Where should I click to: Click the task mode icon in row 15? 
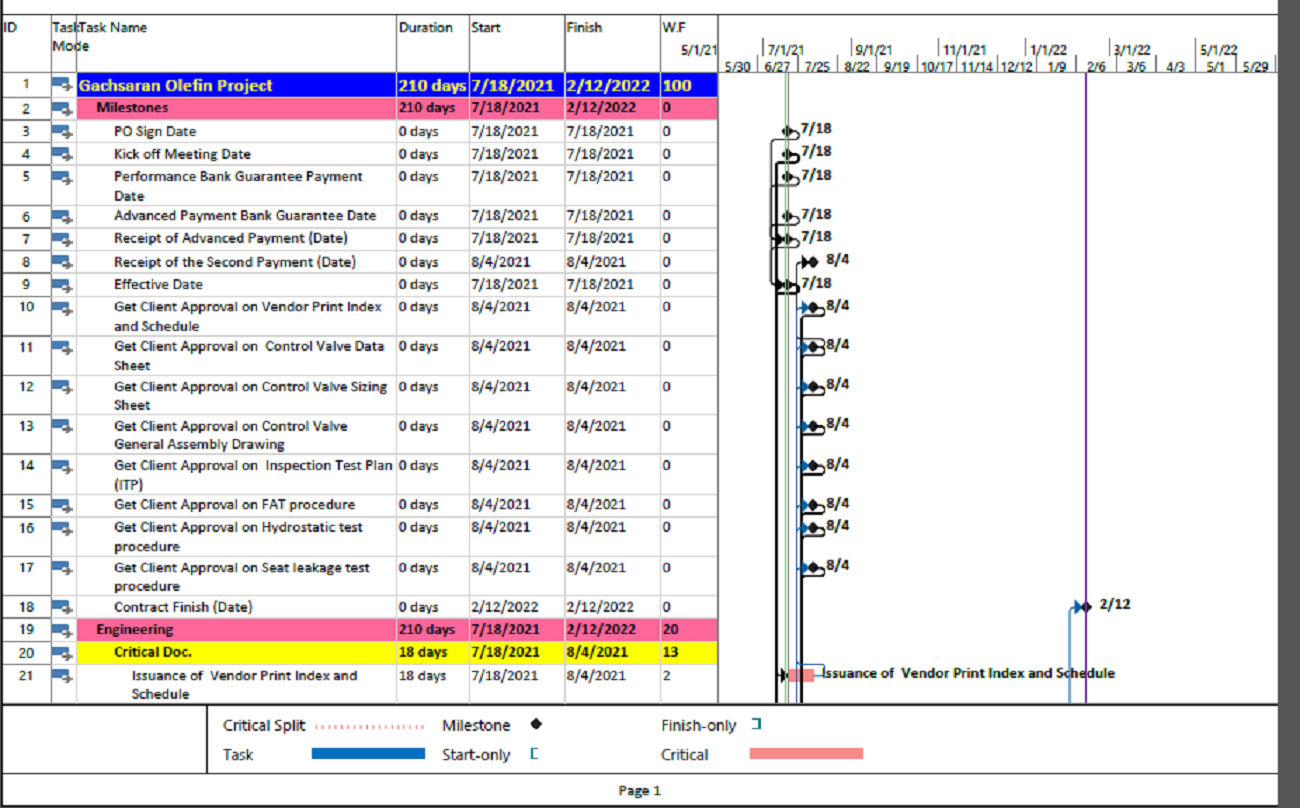[63, 504]
